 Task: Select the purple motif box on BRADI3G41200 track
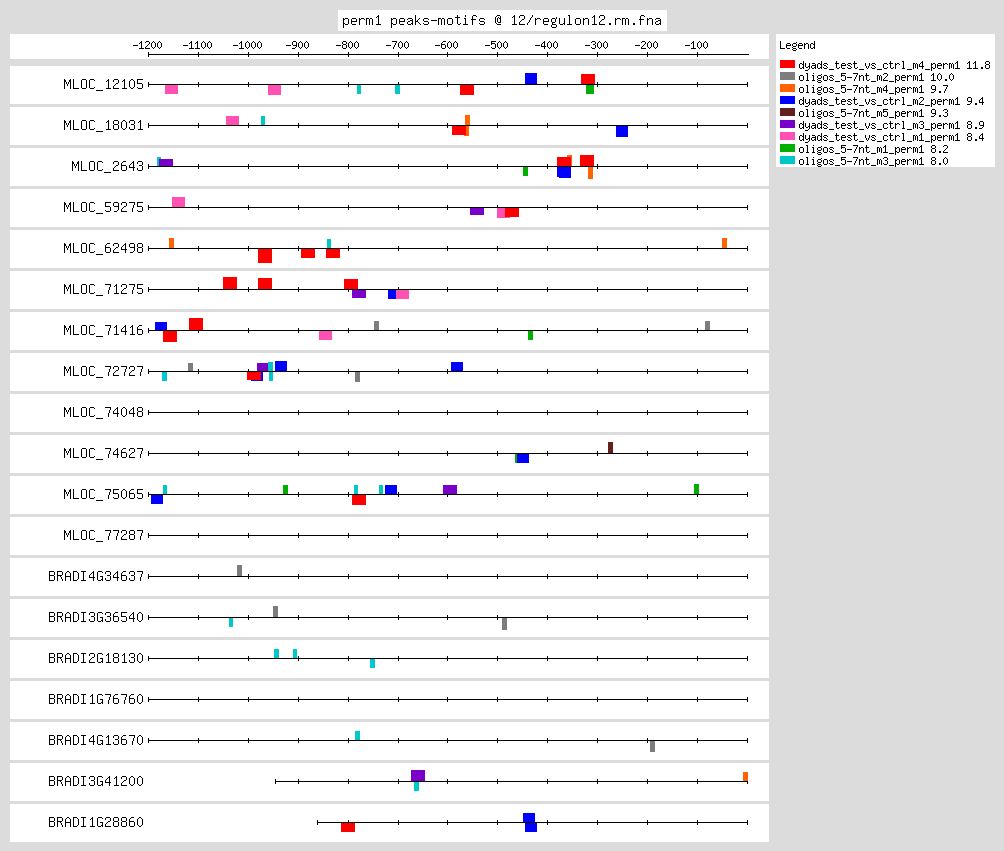(418, 776)
